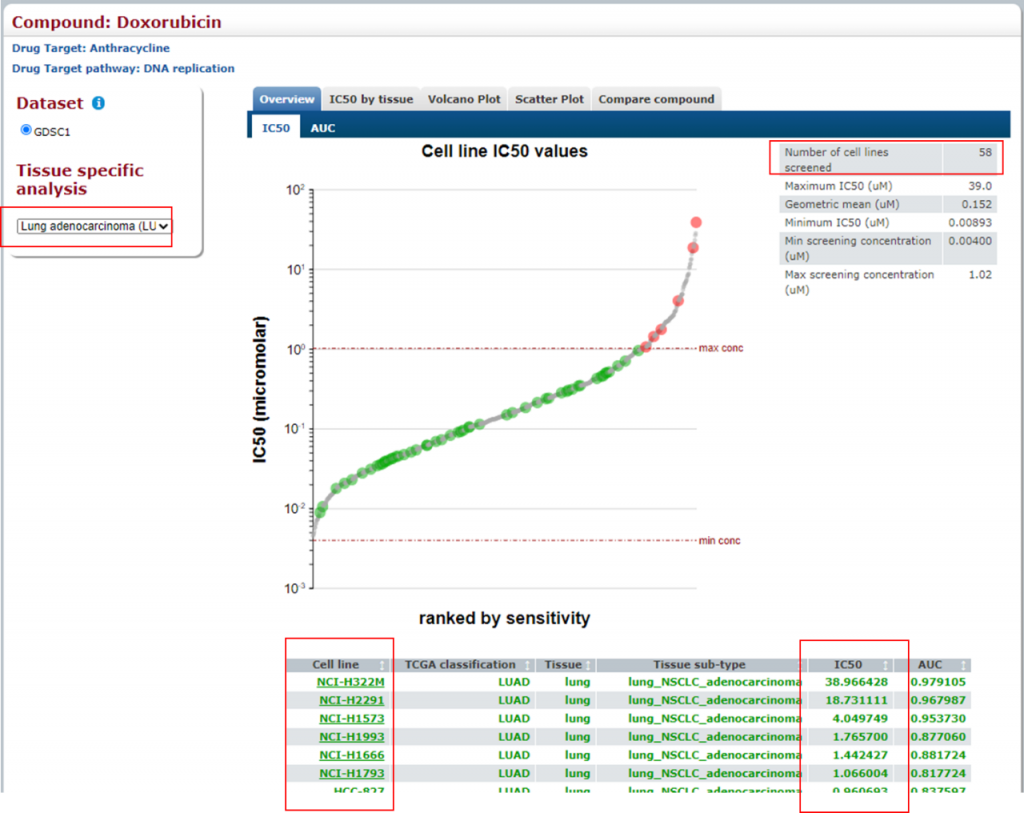
Task: Select the Overview tab
Action: pyautogui.click(x=287, y=99)
